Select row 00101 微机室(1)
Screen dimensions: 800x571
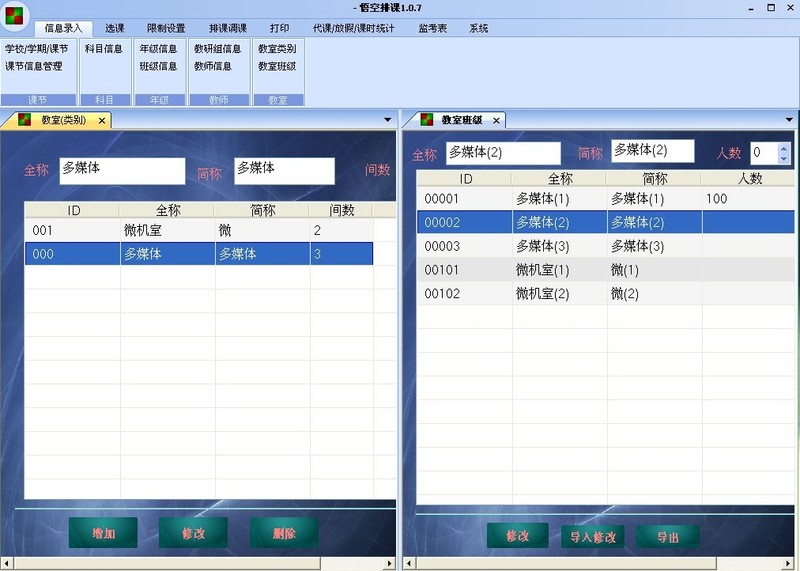pyautogui.click(x=606, y=269)
